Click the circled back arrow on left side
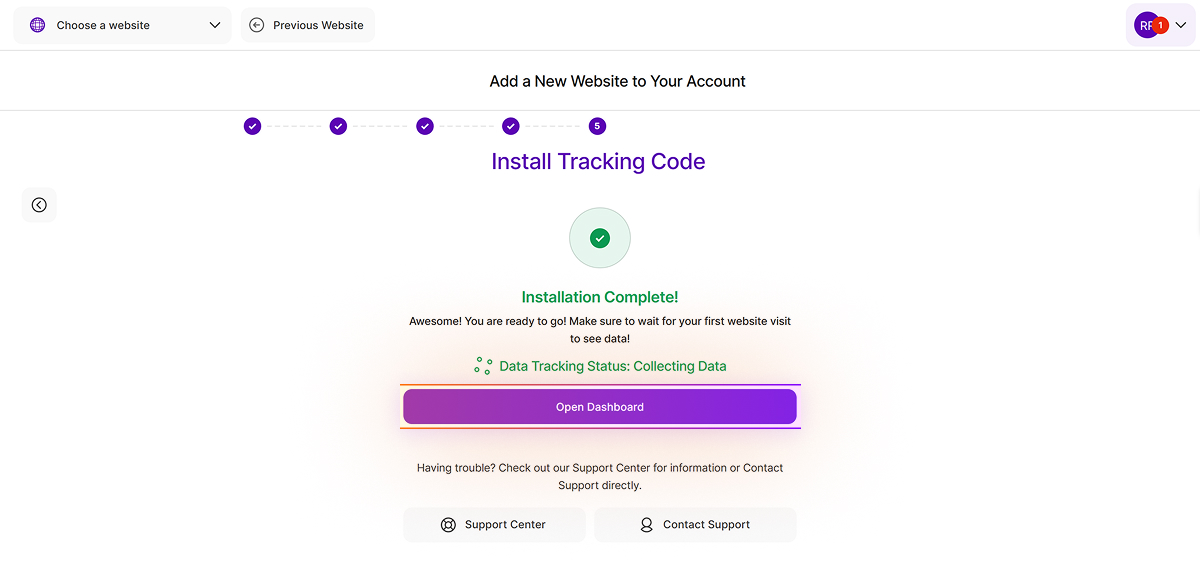This screenshot has width=1200, height=577. point(39,205)
